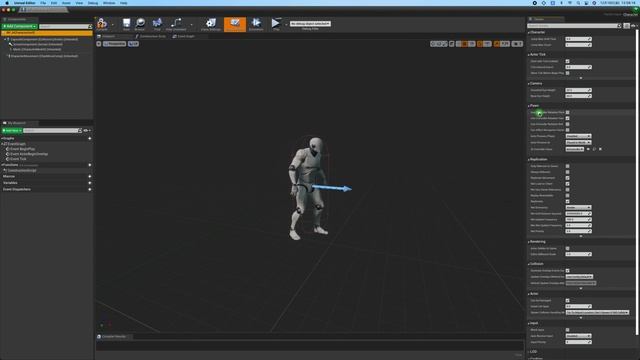Open the Auto Possess Player dropdown
This screenshot has height=360, width=640.
[578, 136]
